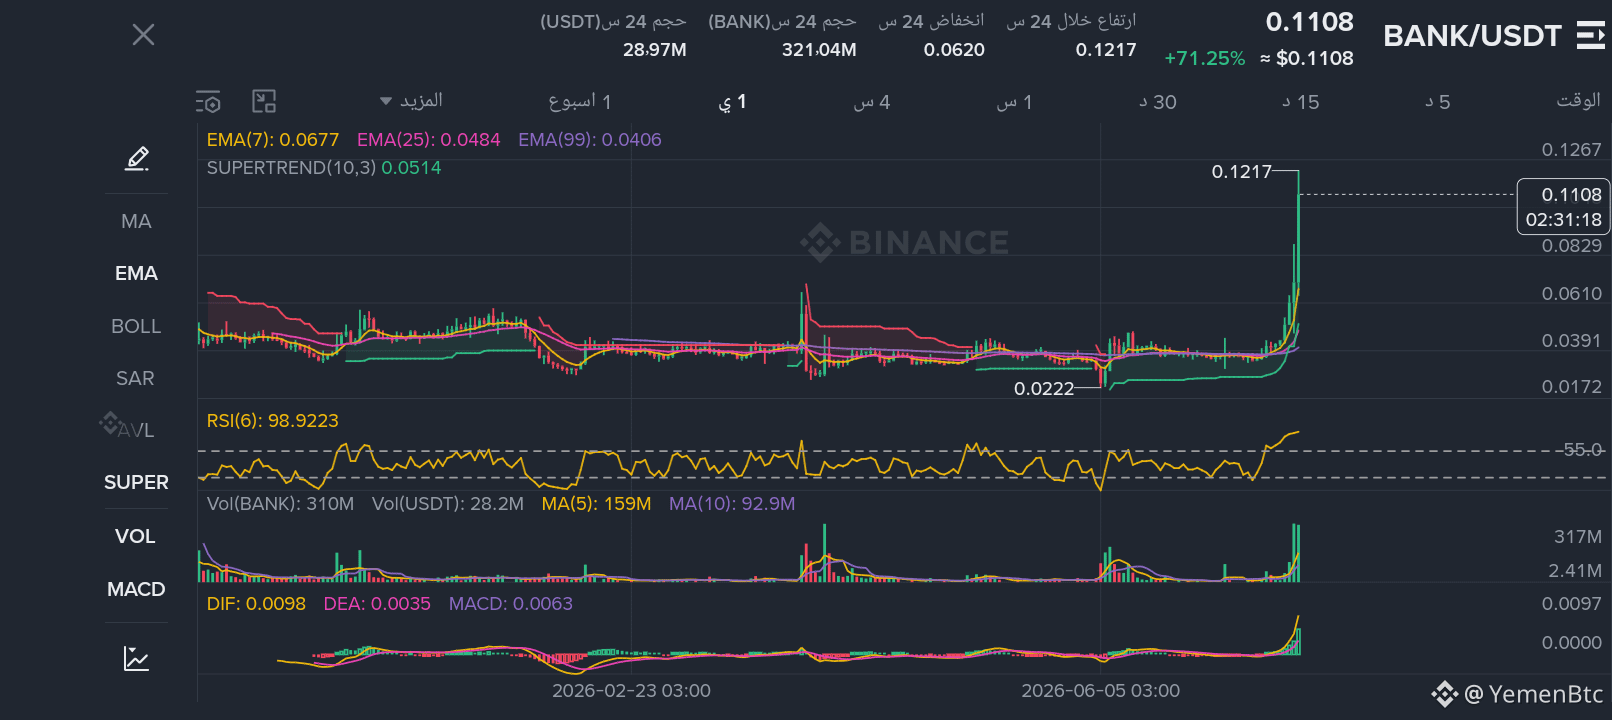The image size is (1612, 720).
Task: Disable the SUPER indicator
Action: pos(136,482)
